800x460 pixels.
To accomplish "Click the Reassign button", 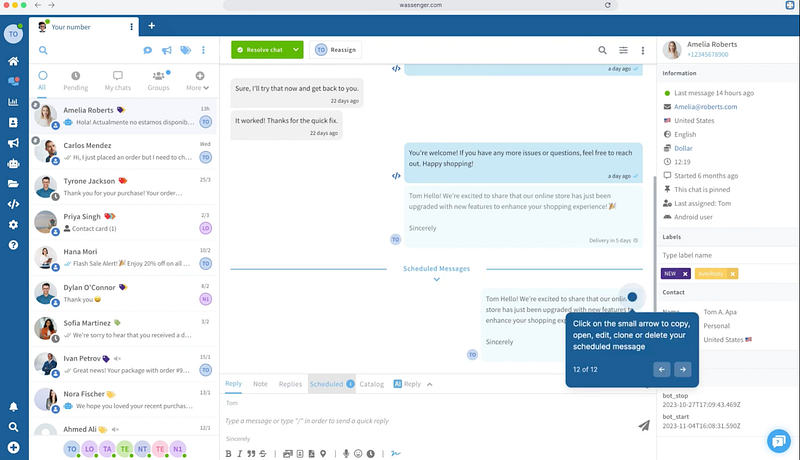I will pyautogui.click(x=335, y=50).
